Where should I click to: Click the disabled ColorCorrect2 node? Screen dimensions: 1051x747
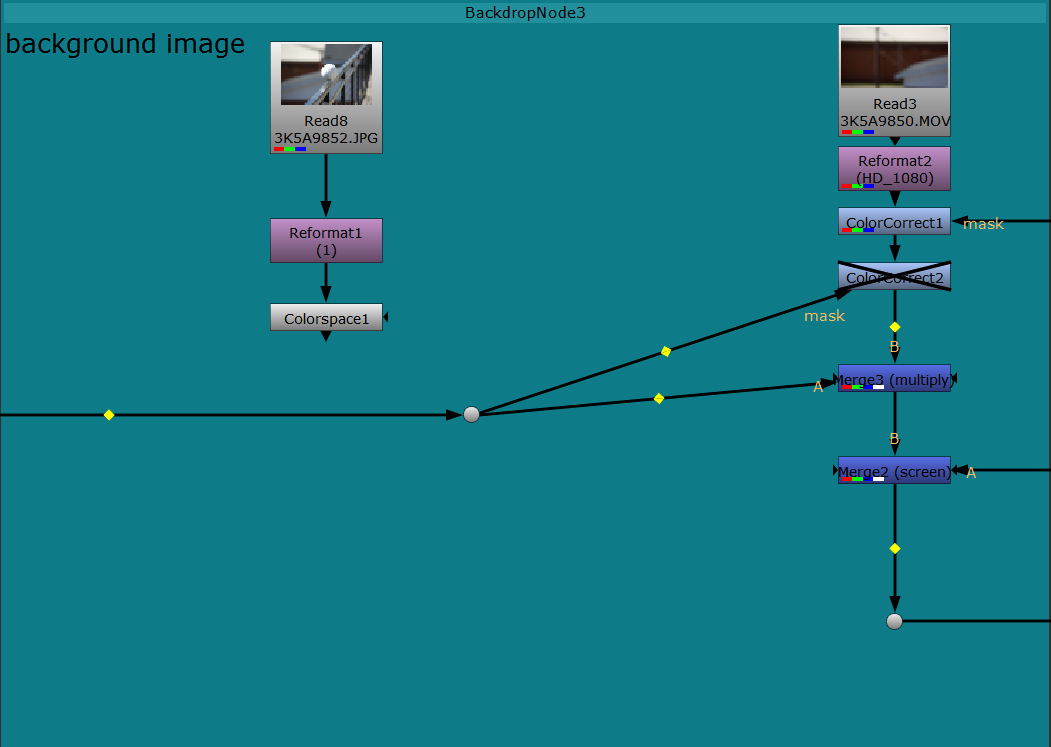pos(894,277)
